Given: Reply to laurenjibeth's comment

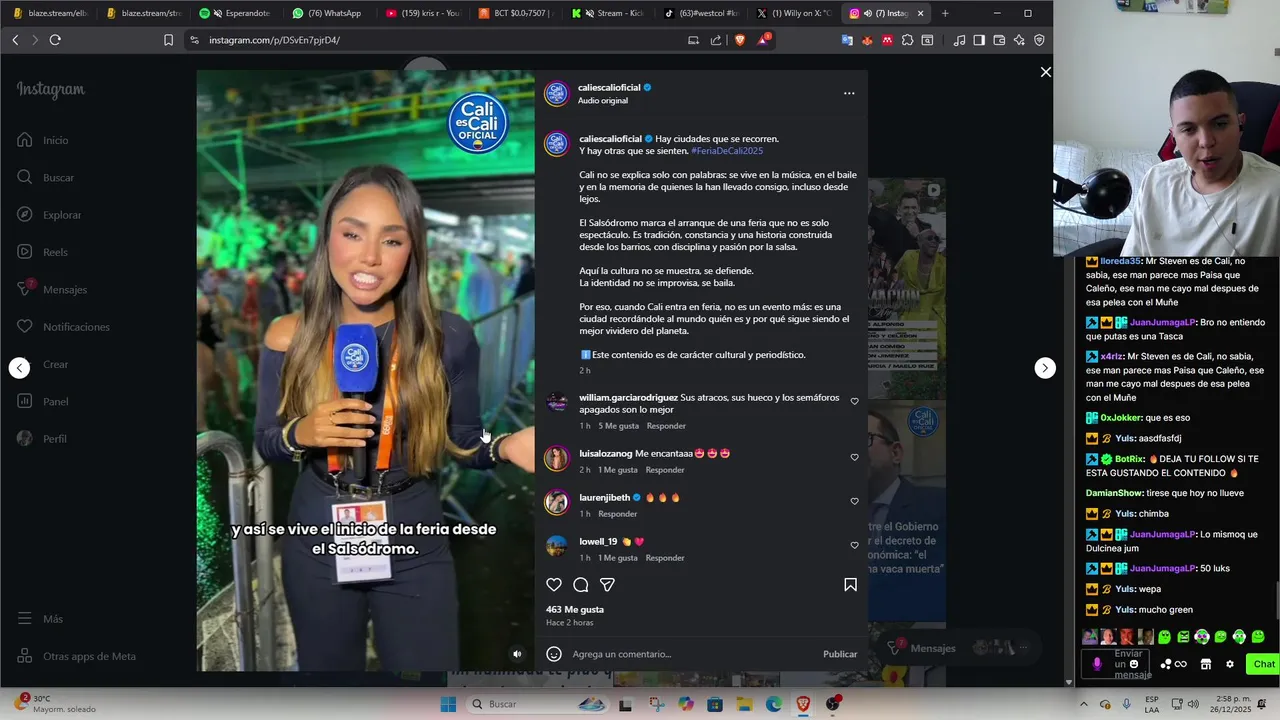Looking at the screenshot, I should click(x=617, y=514).
